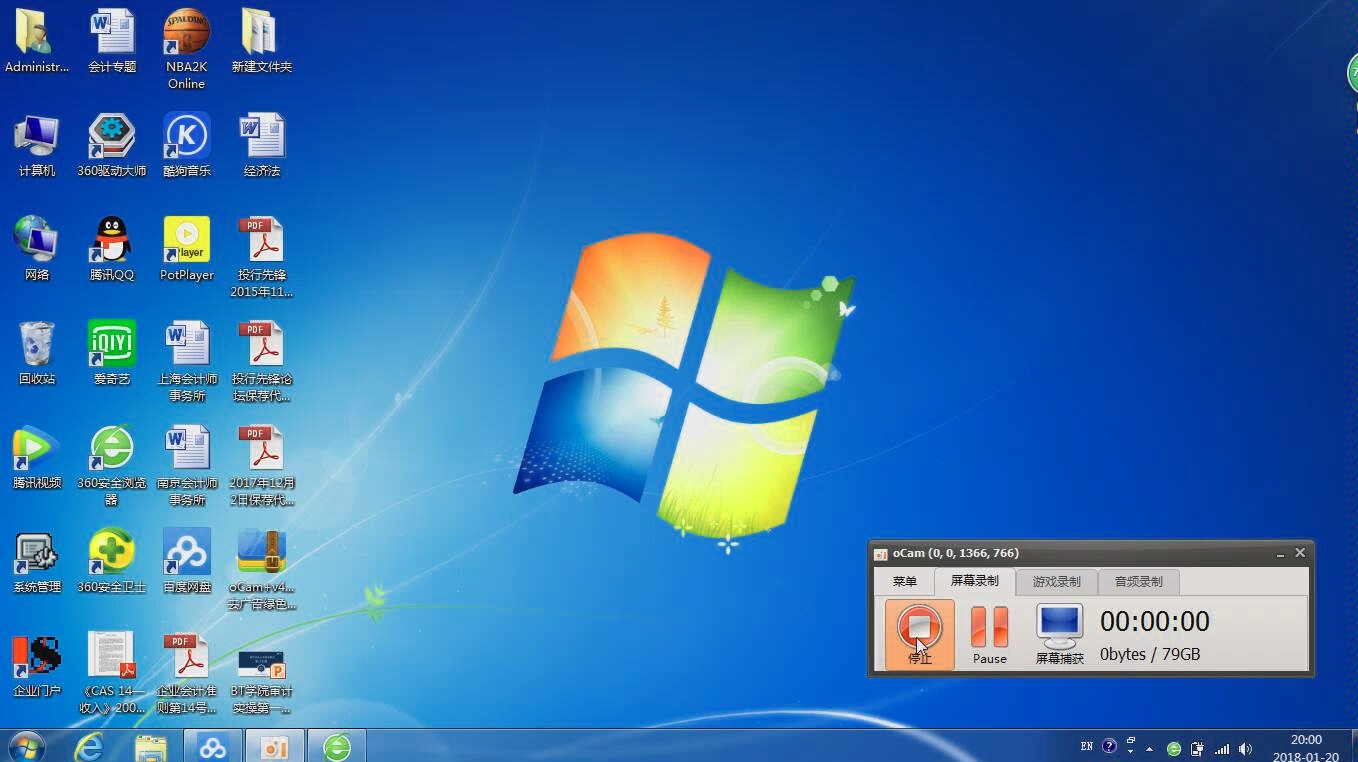Open the 网络 network icon
The width and height of the screenshot is (1358, 762).
pos(37,249)
